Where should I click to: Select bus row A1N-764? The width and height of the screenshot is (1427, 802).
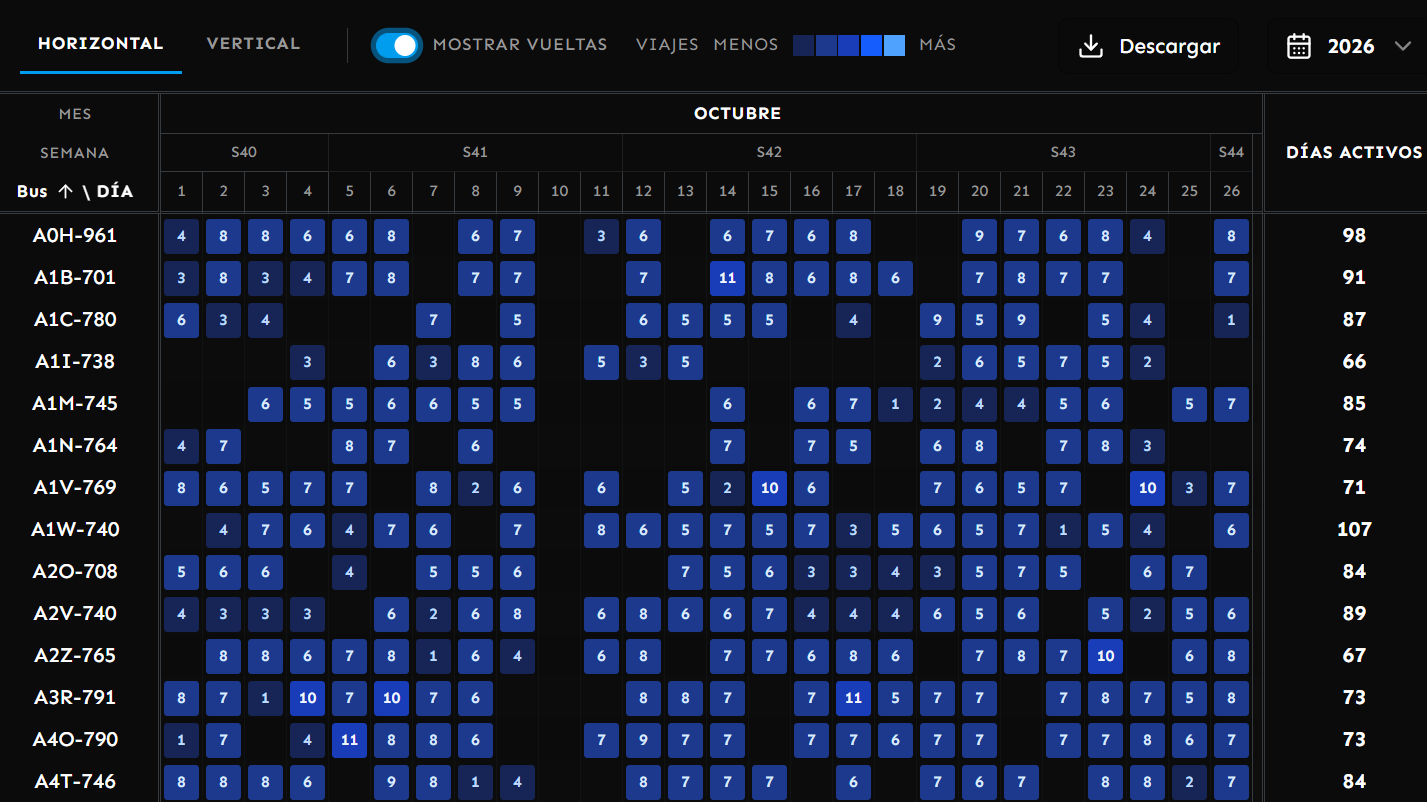point(75,446)
